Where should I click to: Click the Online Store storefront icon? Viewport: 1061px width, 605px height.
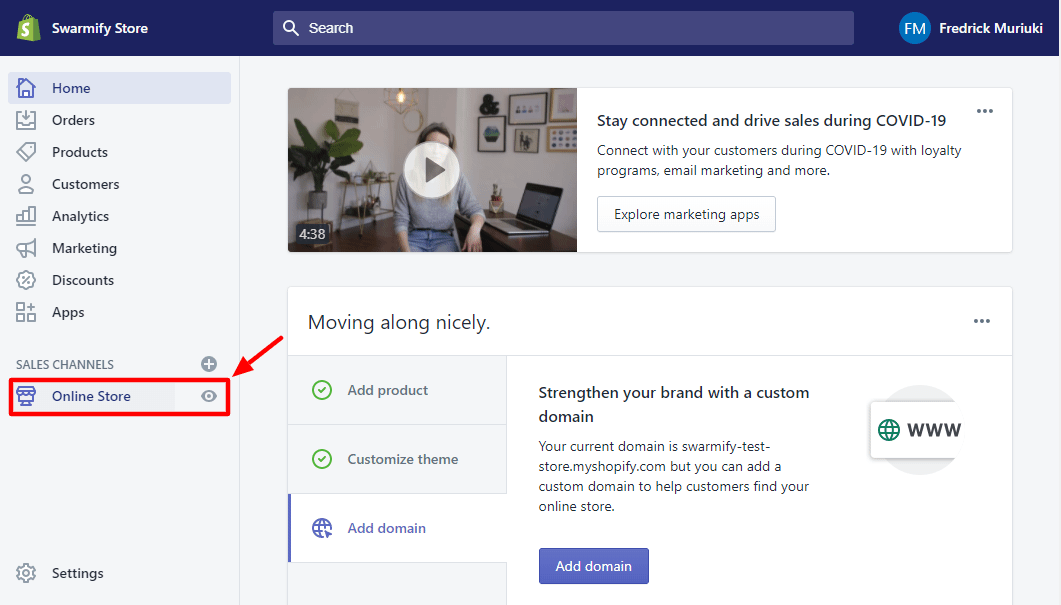(x=26, y=396)
